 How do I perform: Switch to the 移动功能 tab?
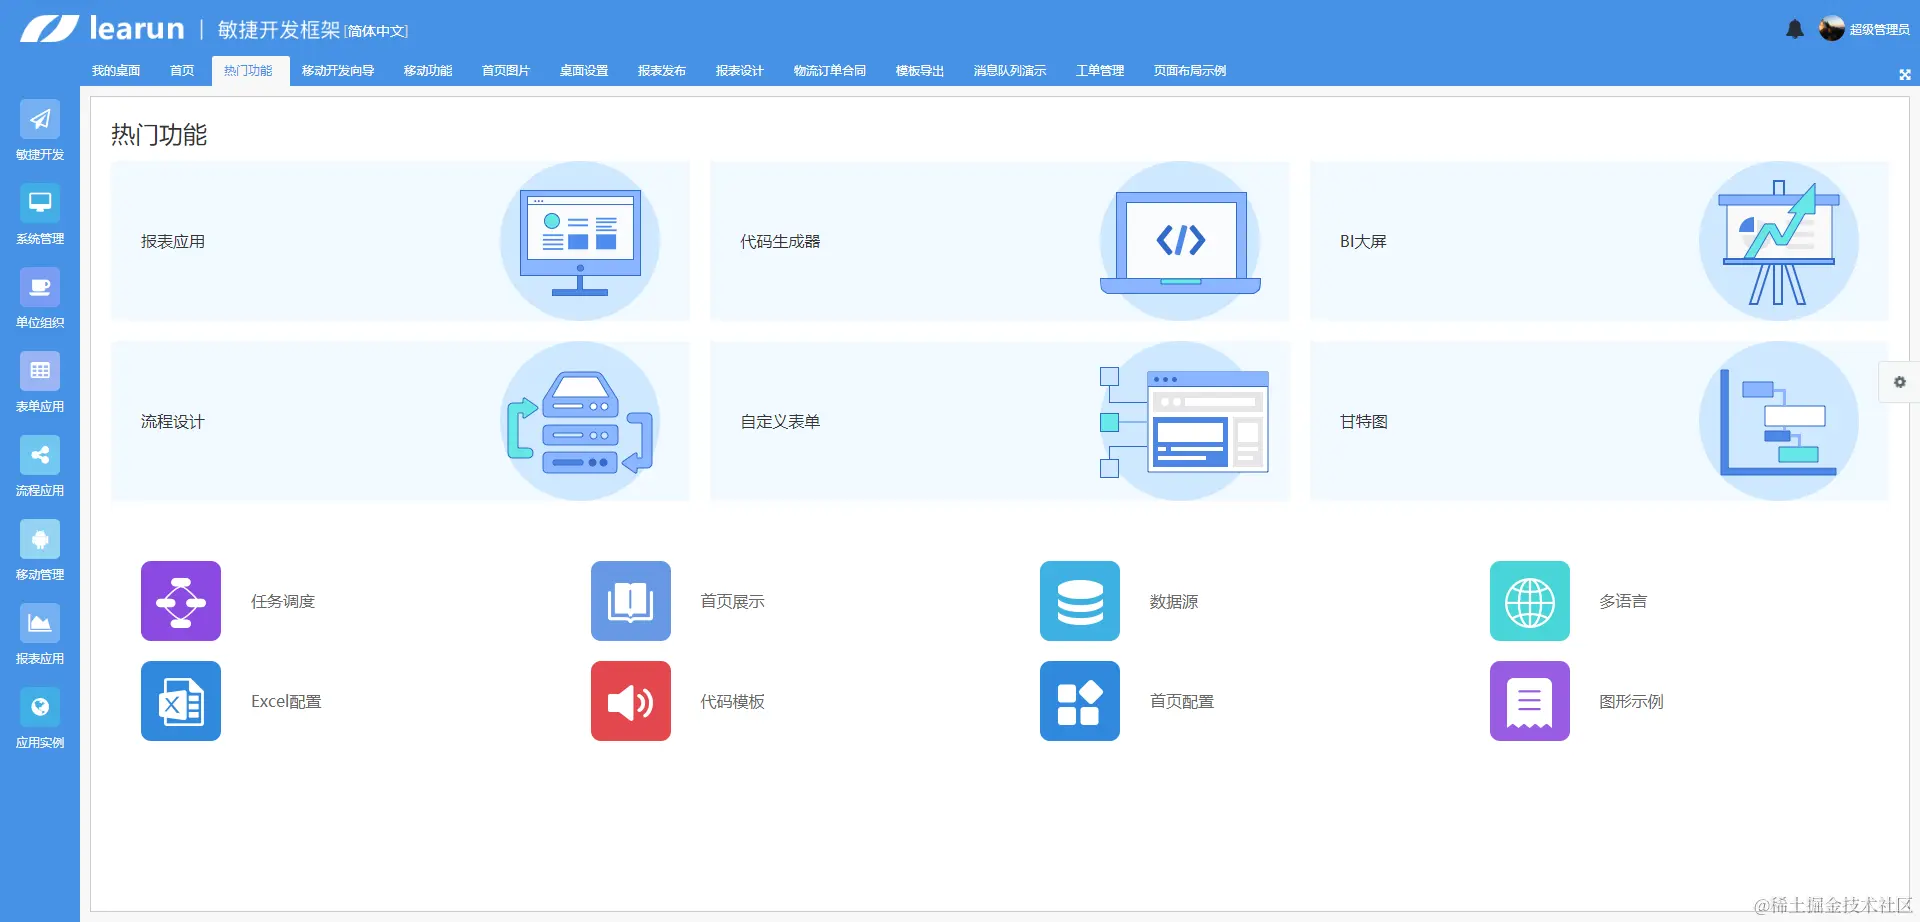(x=428, y=71)
